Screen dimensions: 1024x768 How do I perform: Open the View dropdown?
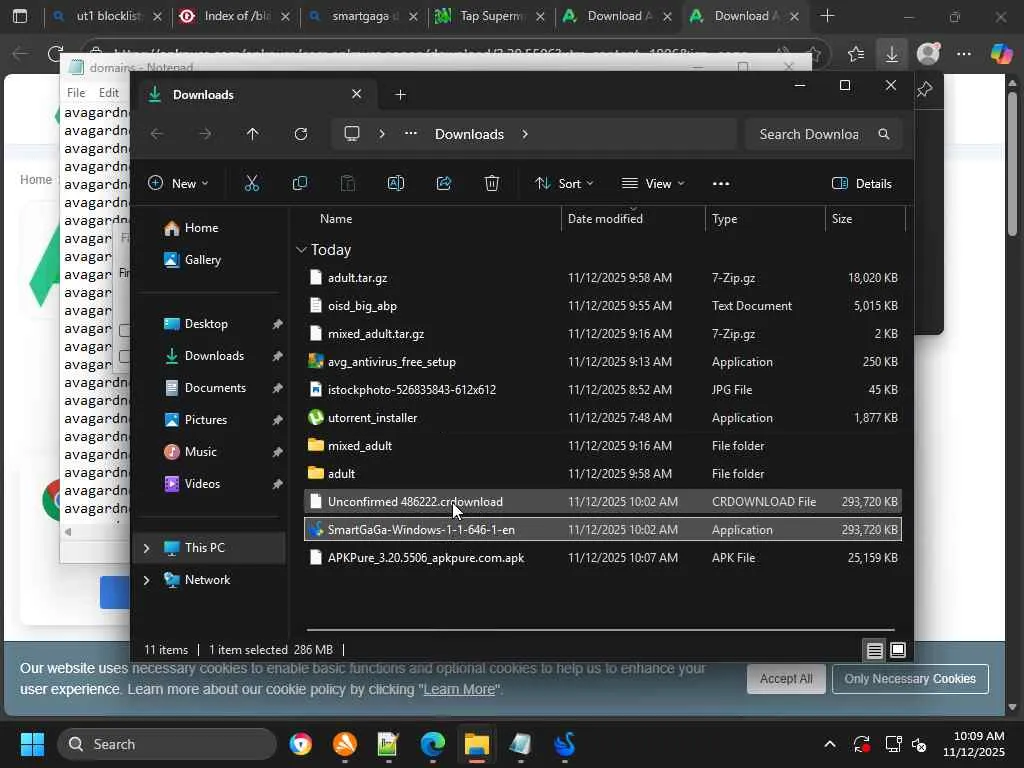click(x=653, y=184)
